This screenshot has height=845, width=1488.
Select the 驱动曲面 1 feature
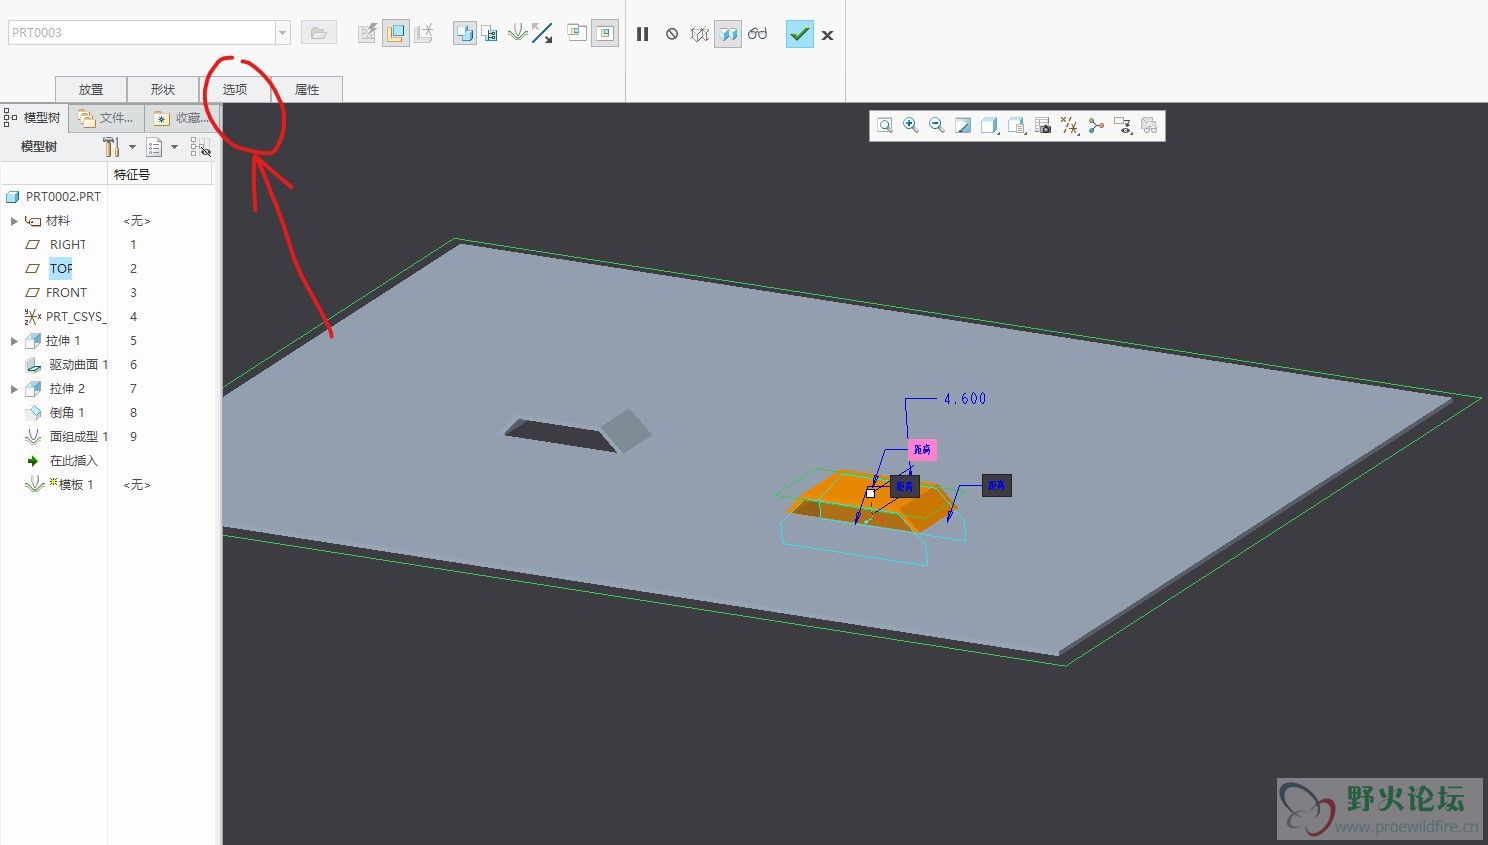pos(79,365)
